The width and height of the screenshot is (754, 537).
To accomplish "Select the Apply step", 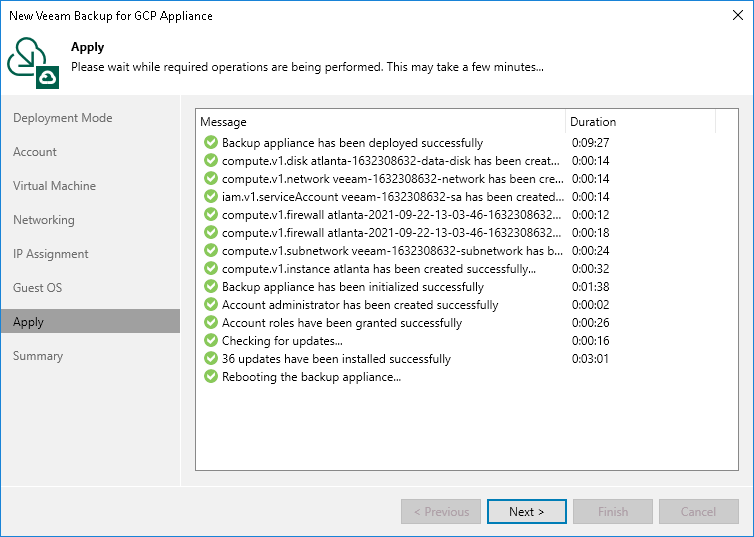I will pos(90,321).
